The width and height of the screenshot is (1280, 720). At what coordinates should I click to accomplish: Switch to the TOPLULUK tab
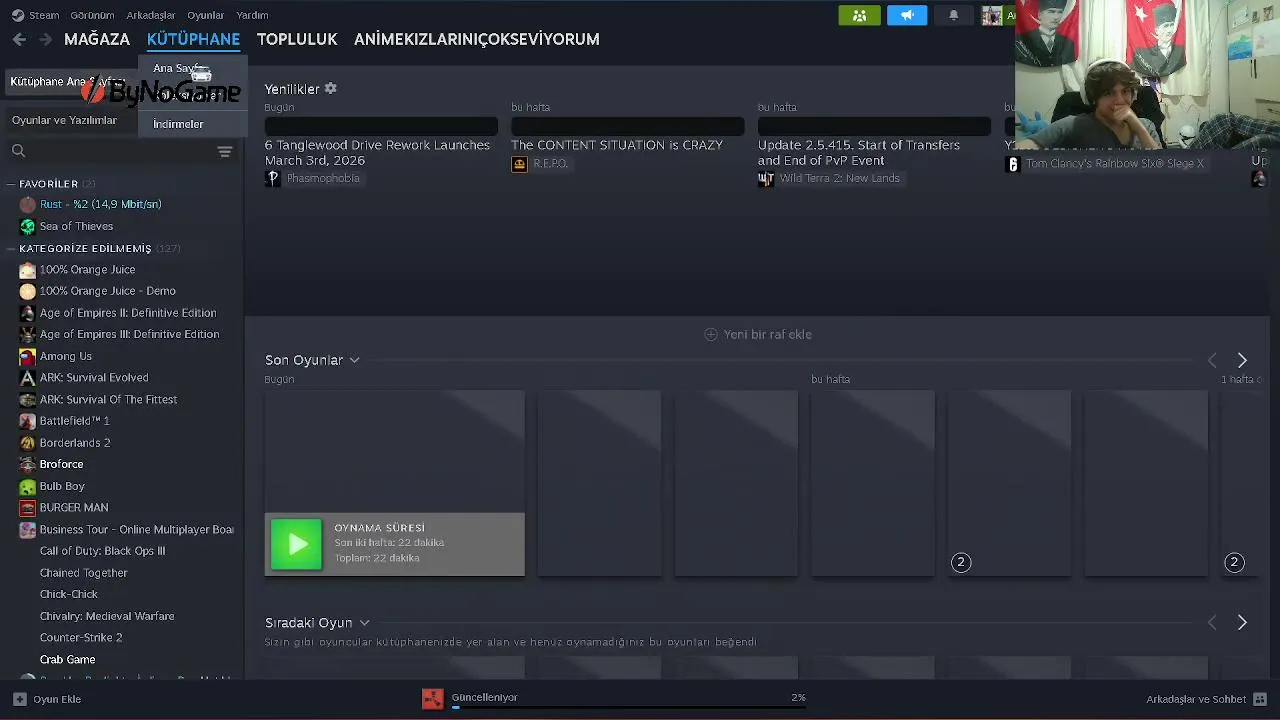pos(297,39)
